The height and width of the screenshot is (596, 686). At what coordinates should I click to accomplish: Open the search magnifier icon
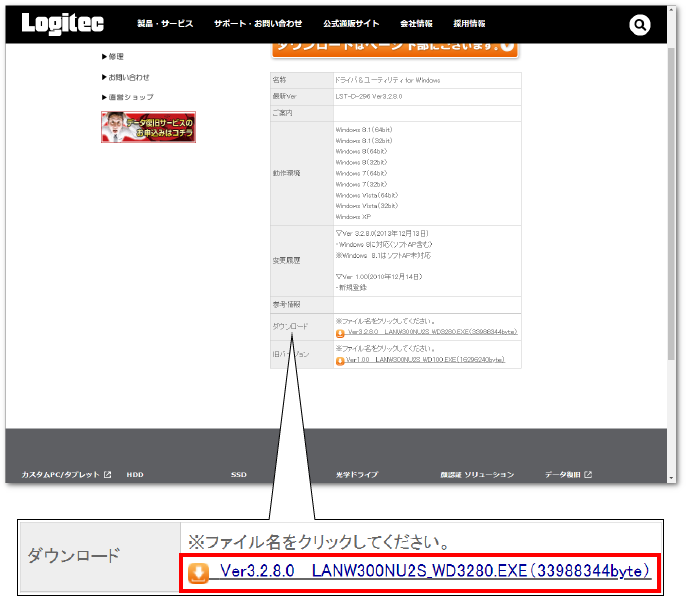640,25
